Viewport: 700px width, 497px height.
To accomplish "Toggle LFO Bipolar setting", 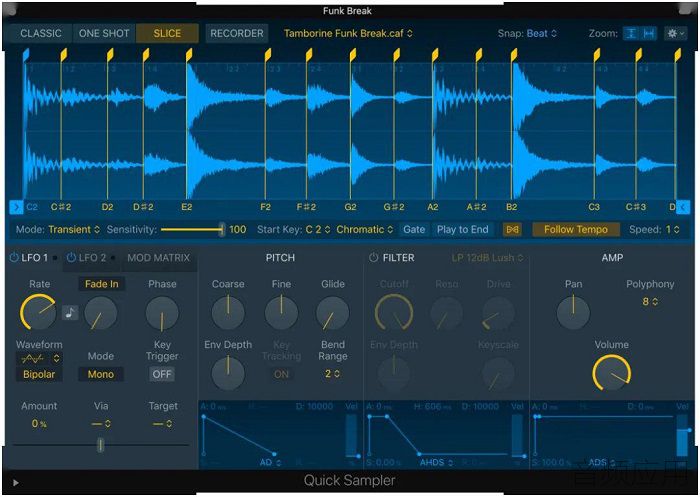I will tap(39, 374).
